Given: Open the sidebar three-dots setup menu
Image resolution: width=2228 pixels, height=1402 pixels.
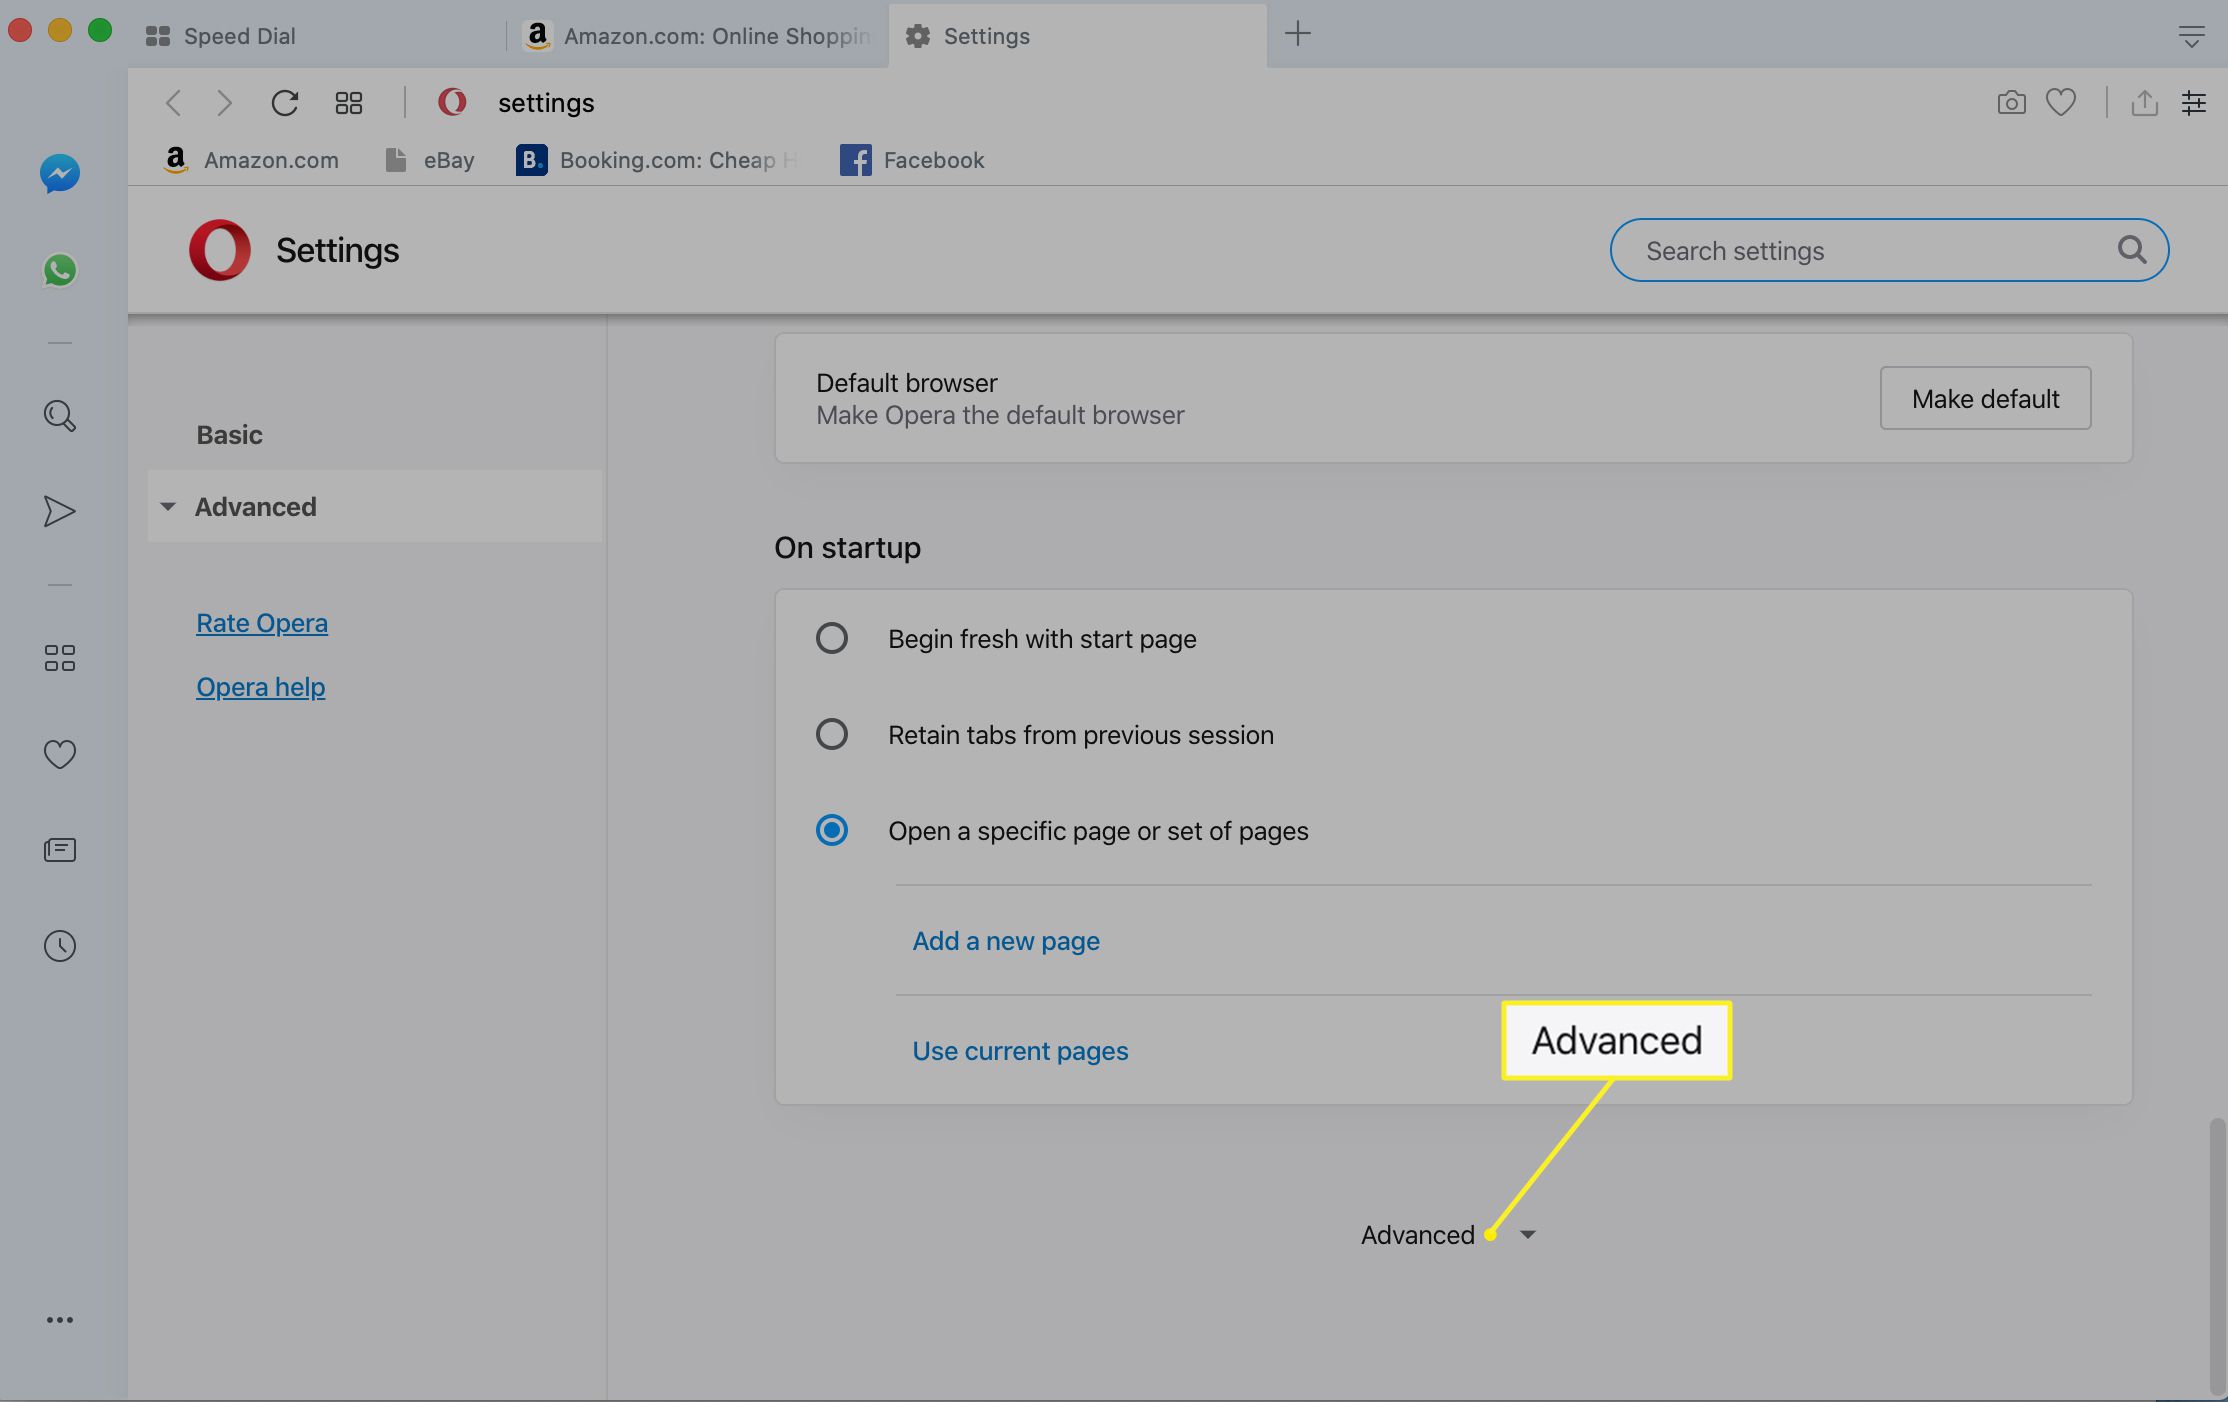Looking at the screenshot, I should [60, 1320].
